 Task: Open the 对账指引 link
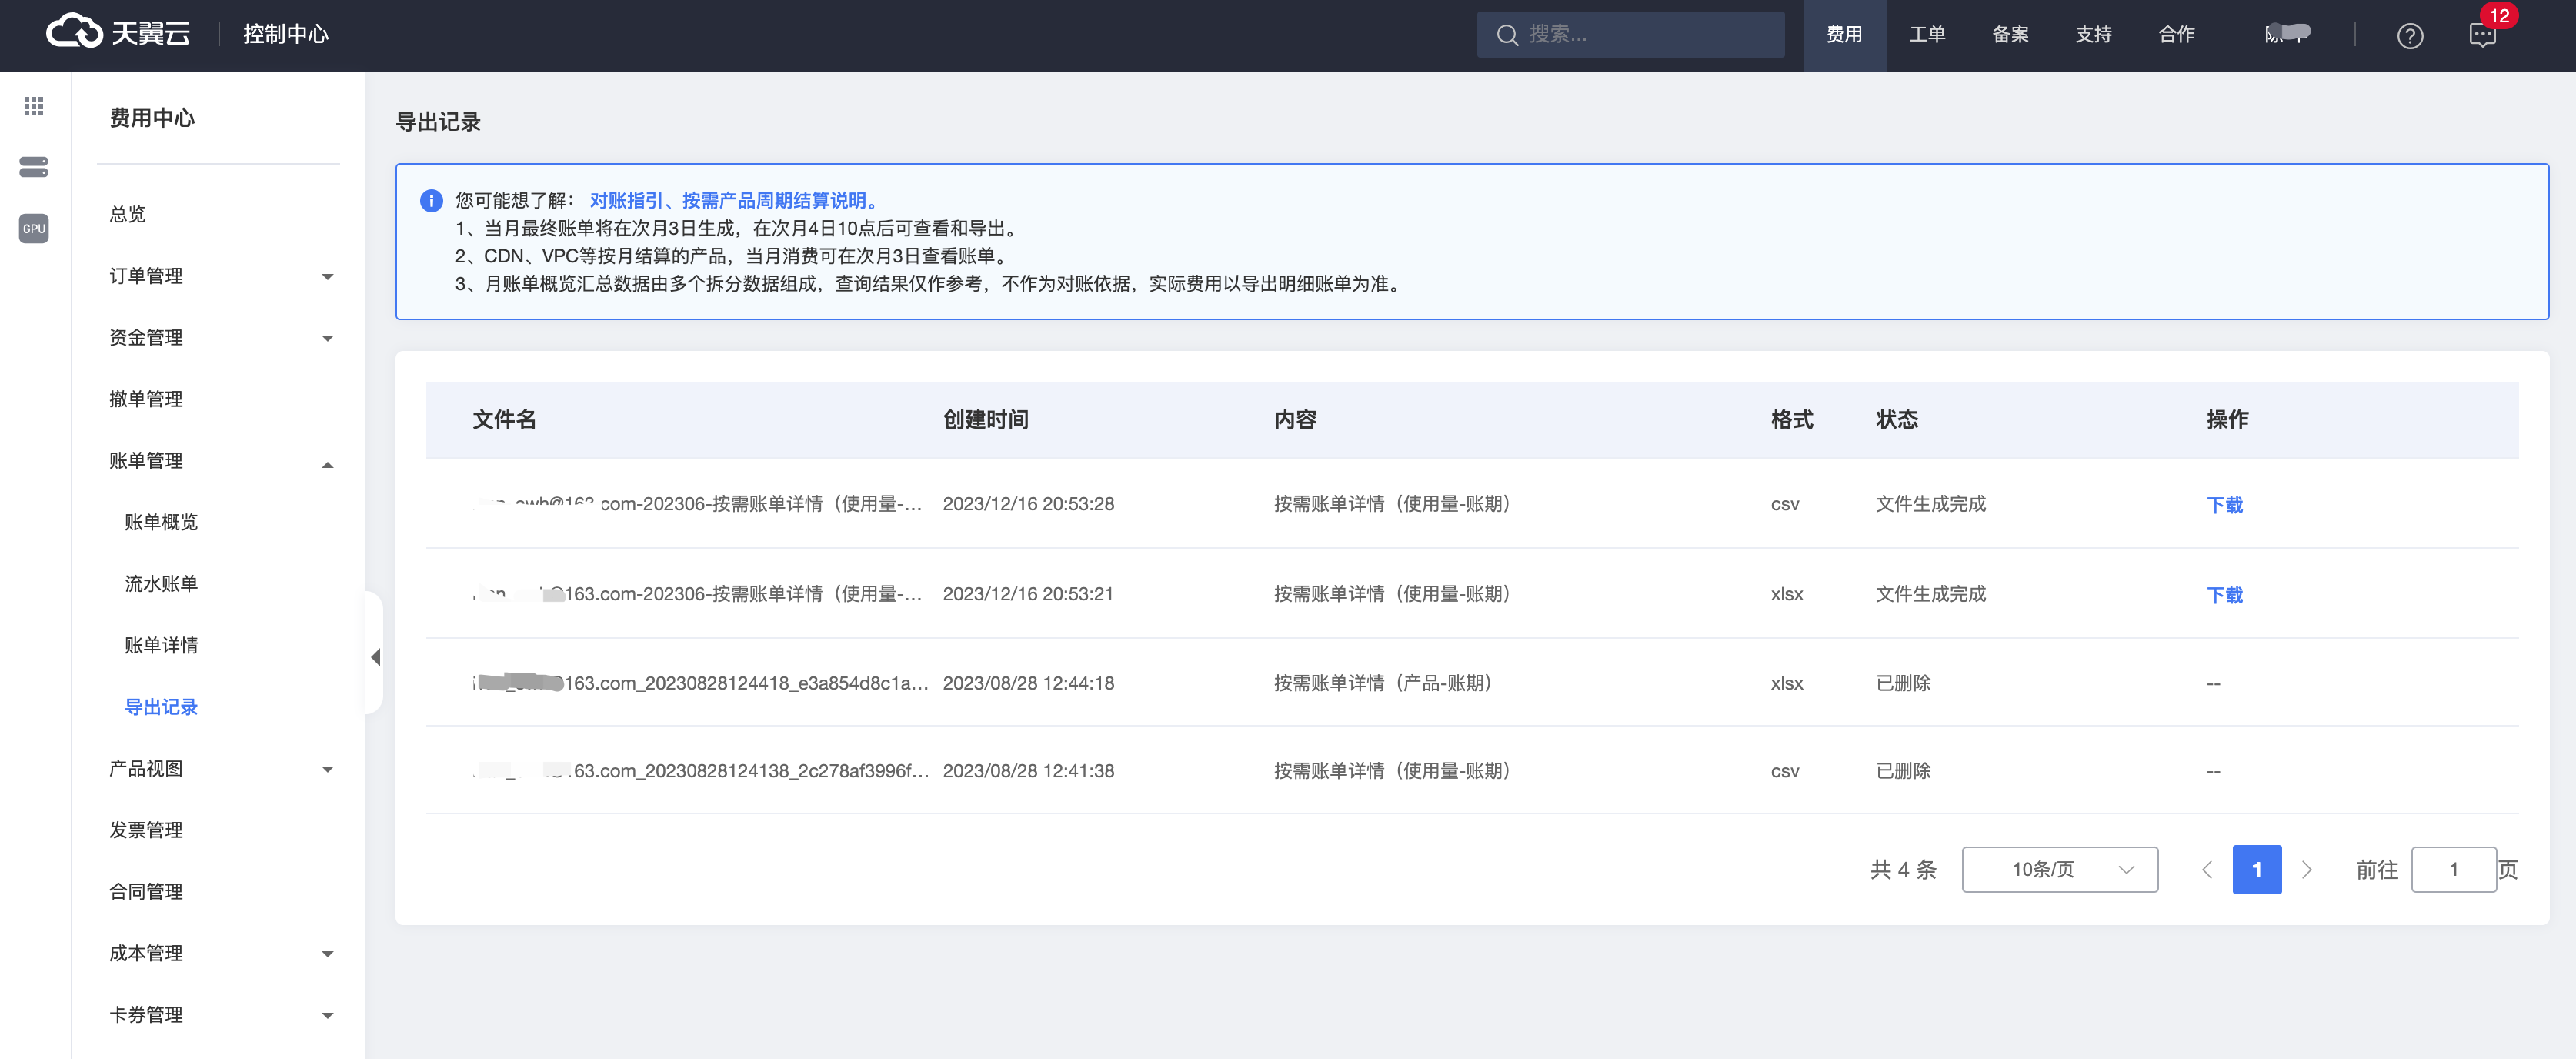(626, 200)
